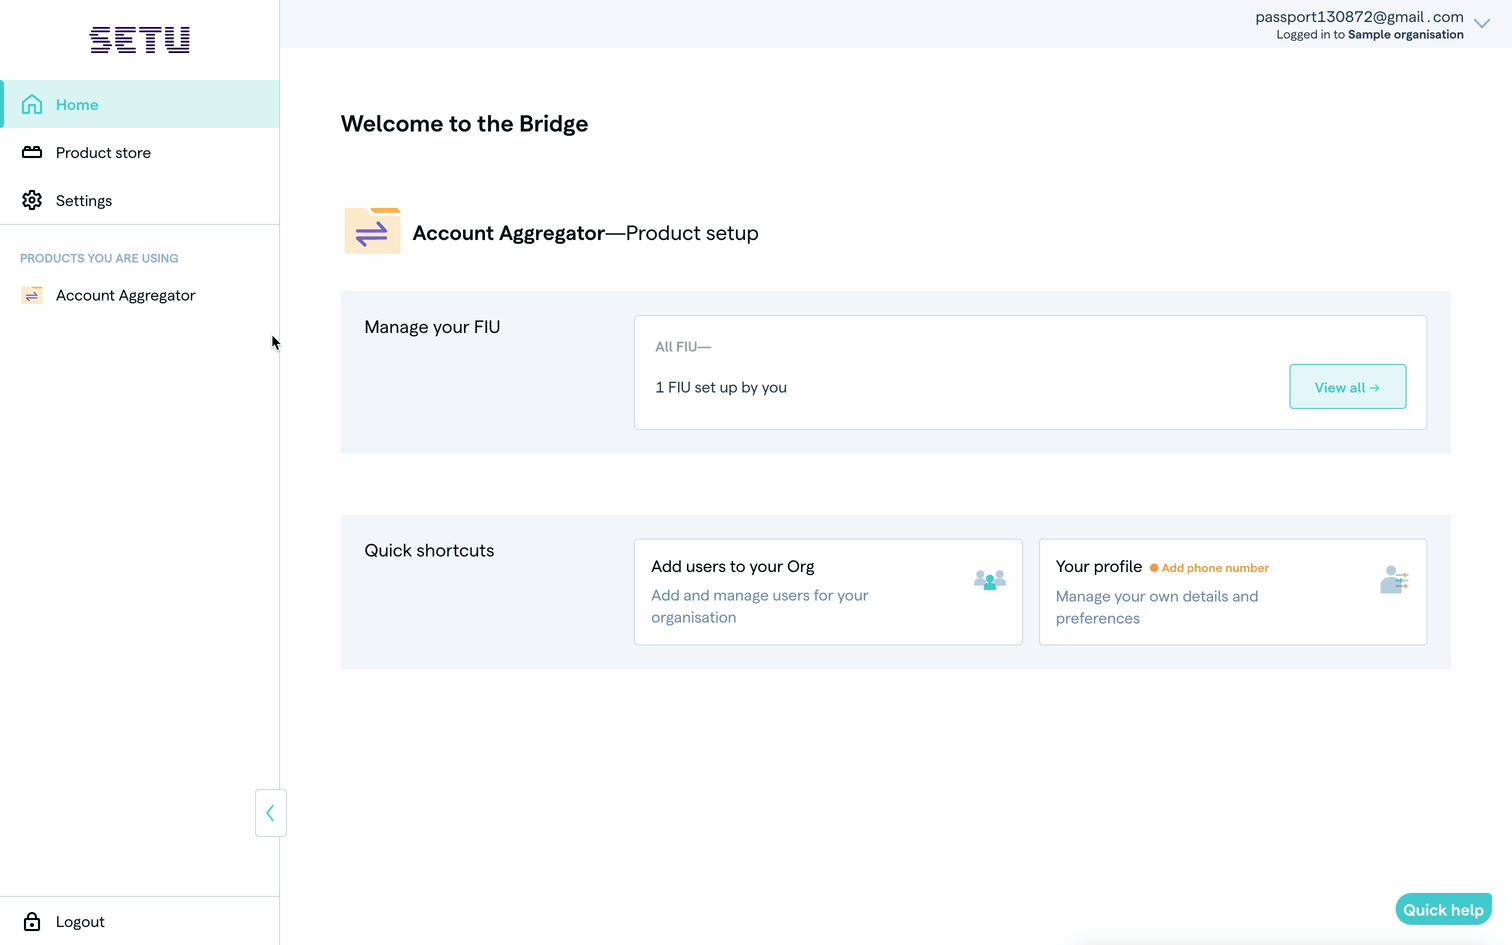Click the profile preferences icon
This screenshot has width=1512, height=945.
tap(1394, 580)
